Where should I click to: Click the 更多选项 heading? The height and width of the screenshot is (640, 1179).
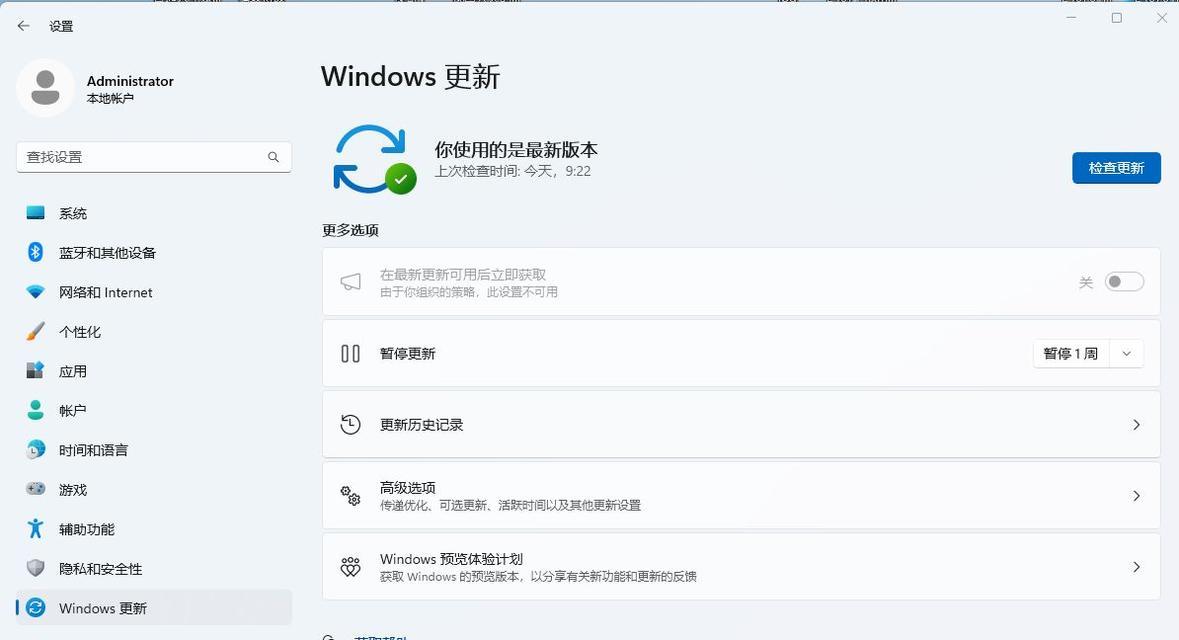350,230
